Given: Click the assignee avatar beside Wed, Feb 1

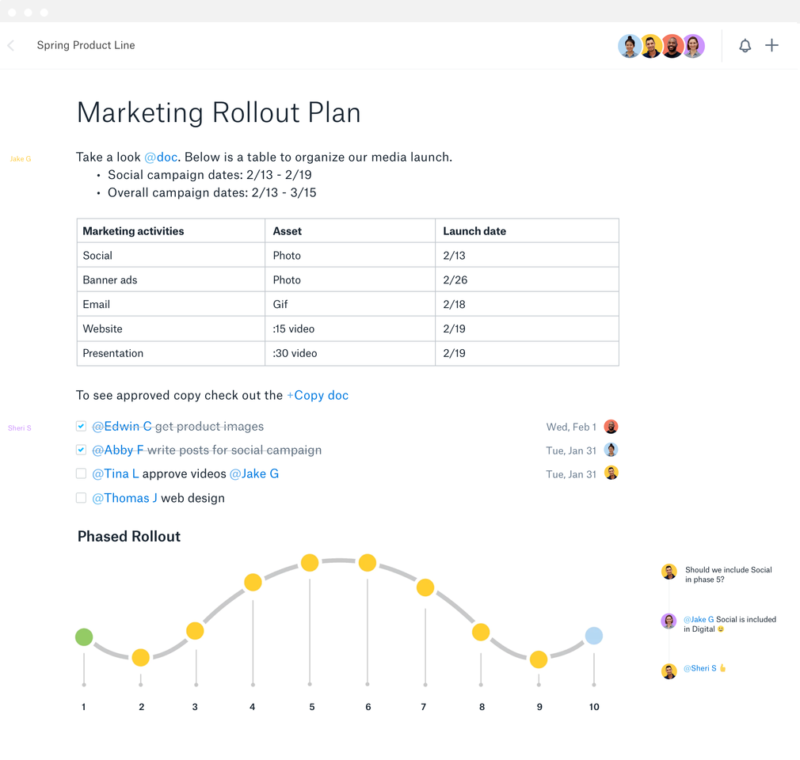Looking at the screenshot, I should pos(611,426).
